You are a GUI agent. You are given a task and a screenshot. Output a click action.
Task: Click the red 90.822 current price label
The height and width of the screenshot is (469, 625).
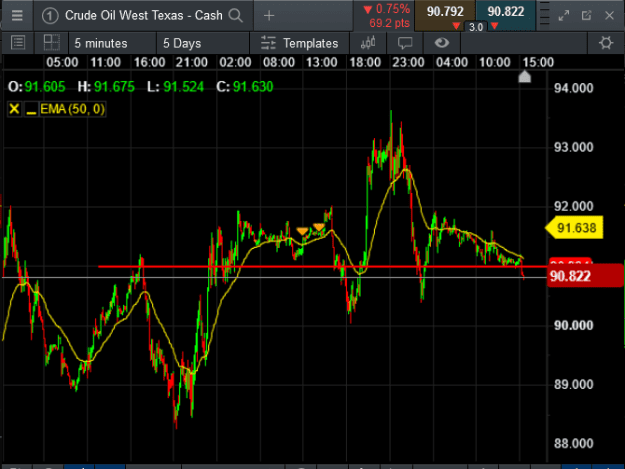click(584, 276)
